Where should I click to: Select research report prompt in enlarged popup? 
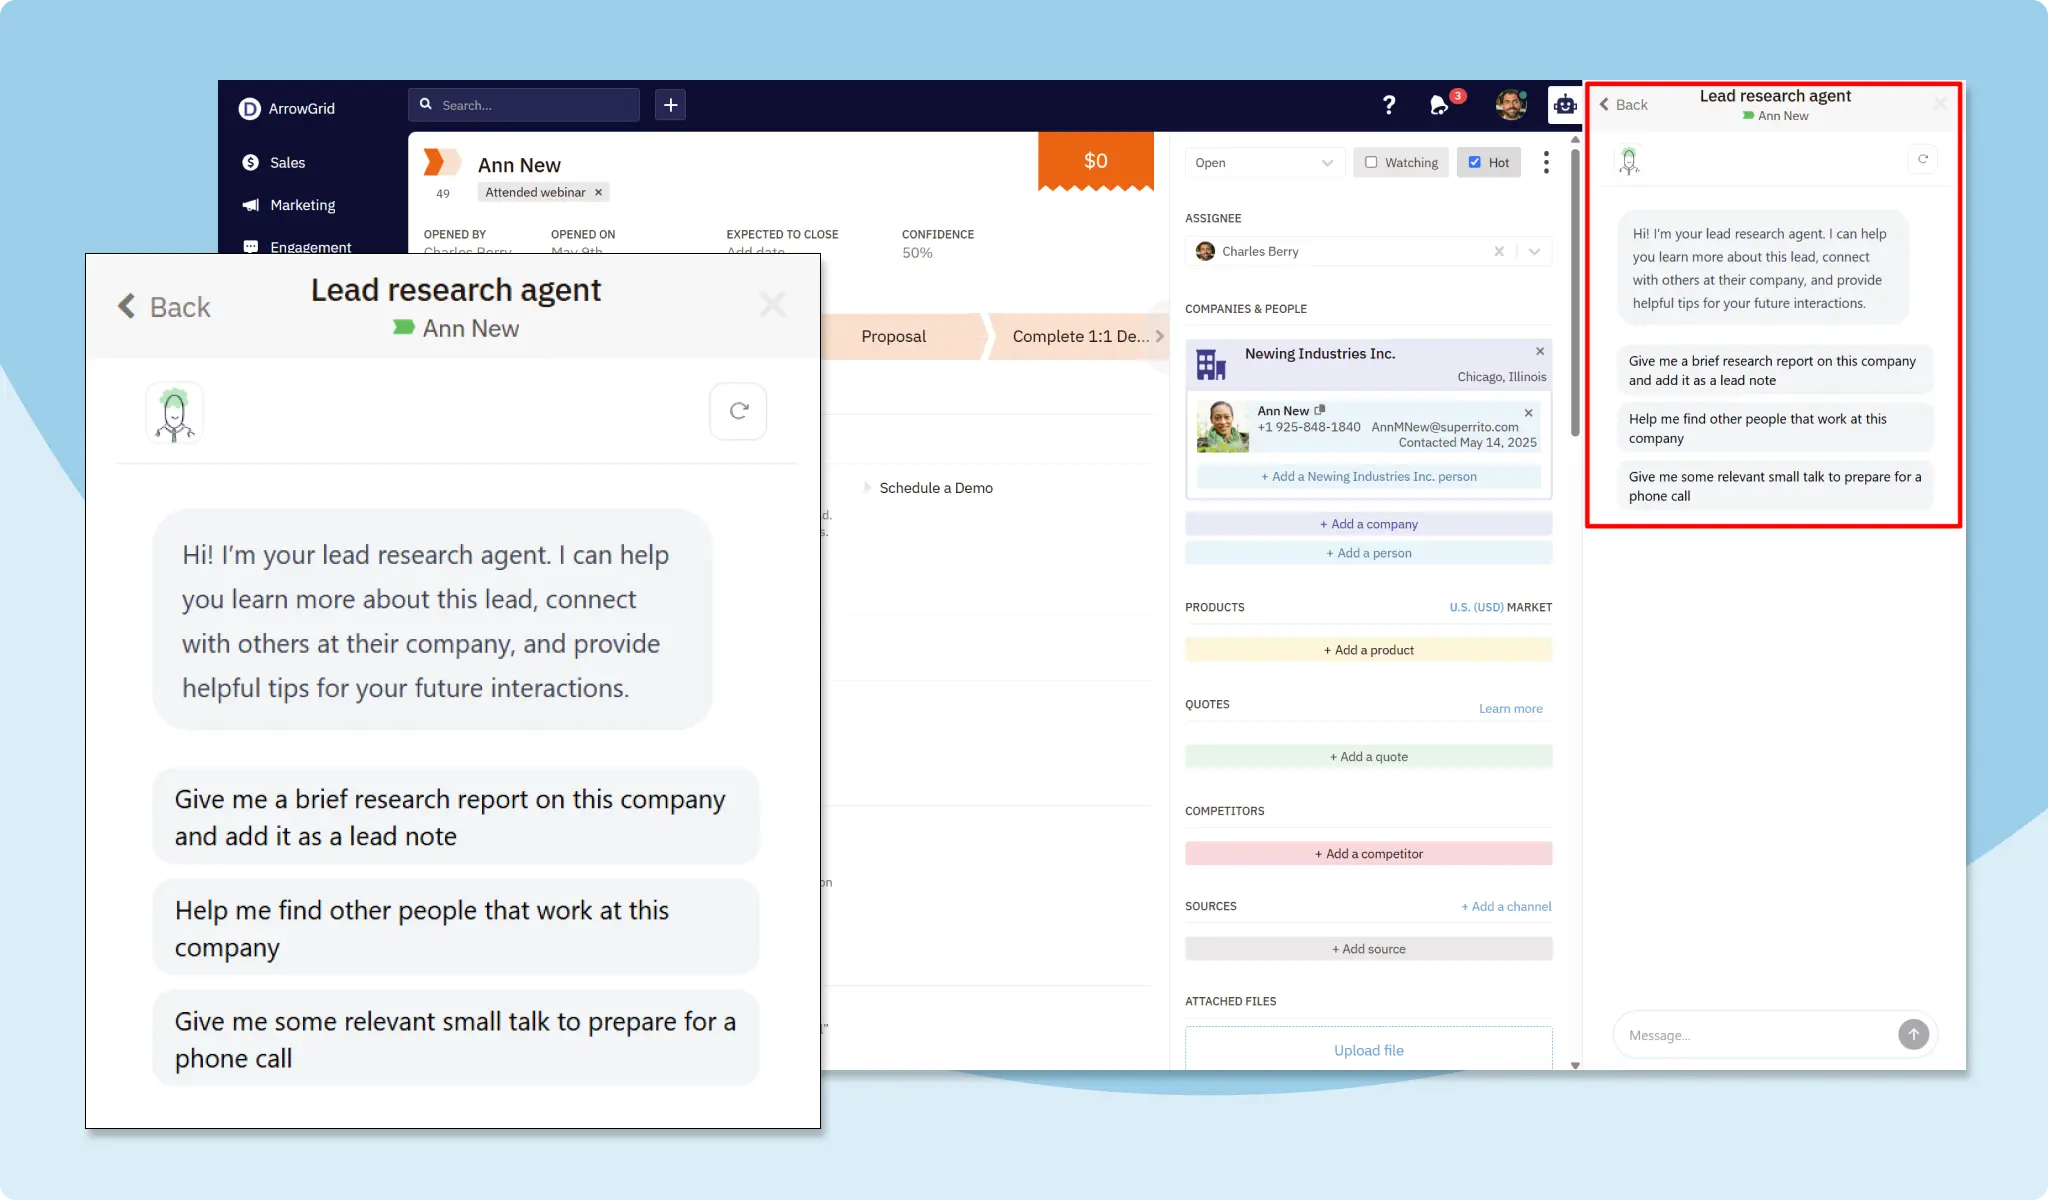click(455, 817)
